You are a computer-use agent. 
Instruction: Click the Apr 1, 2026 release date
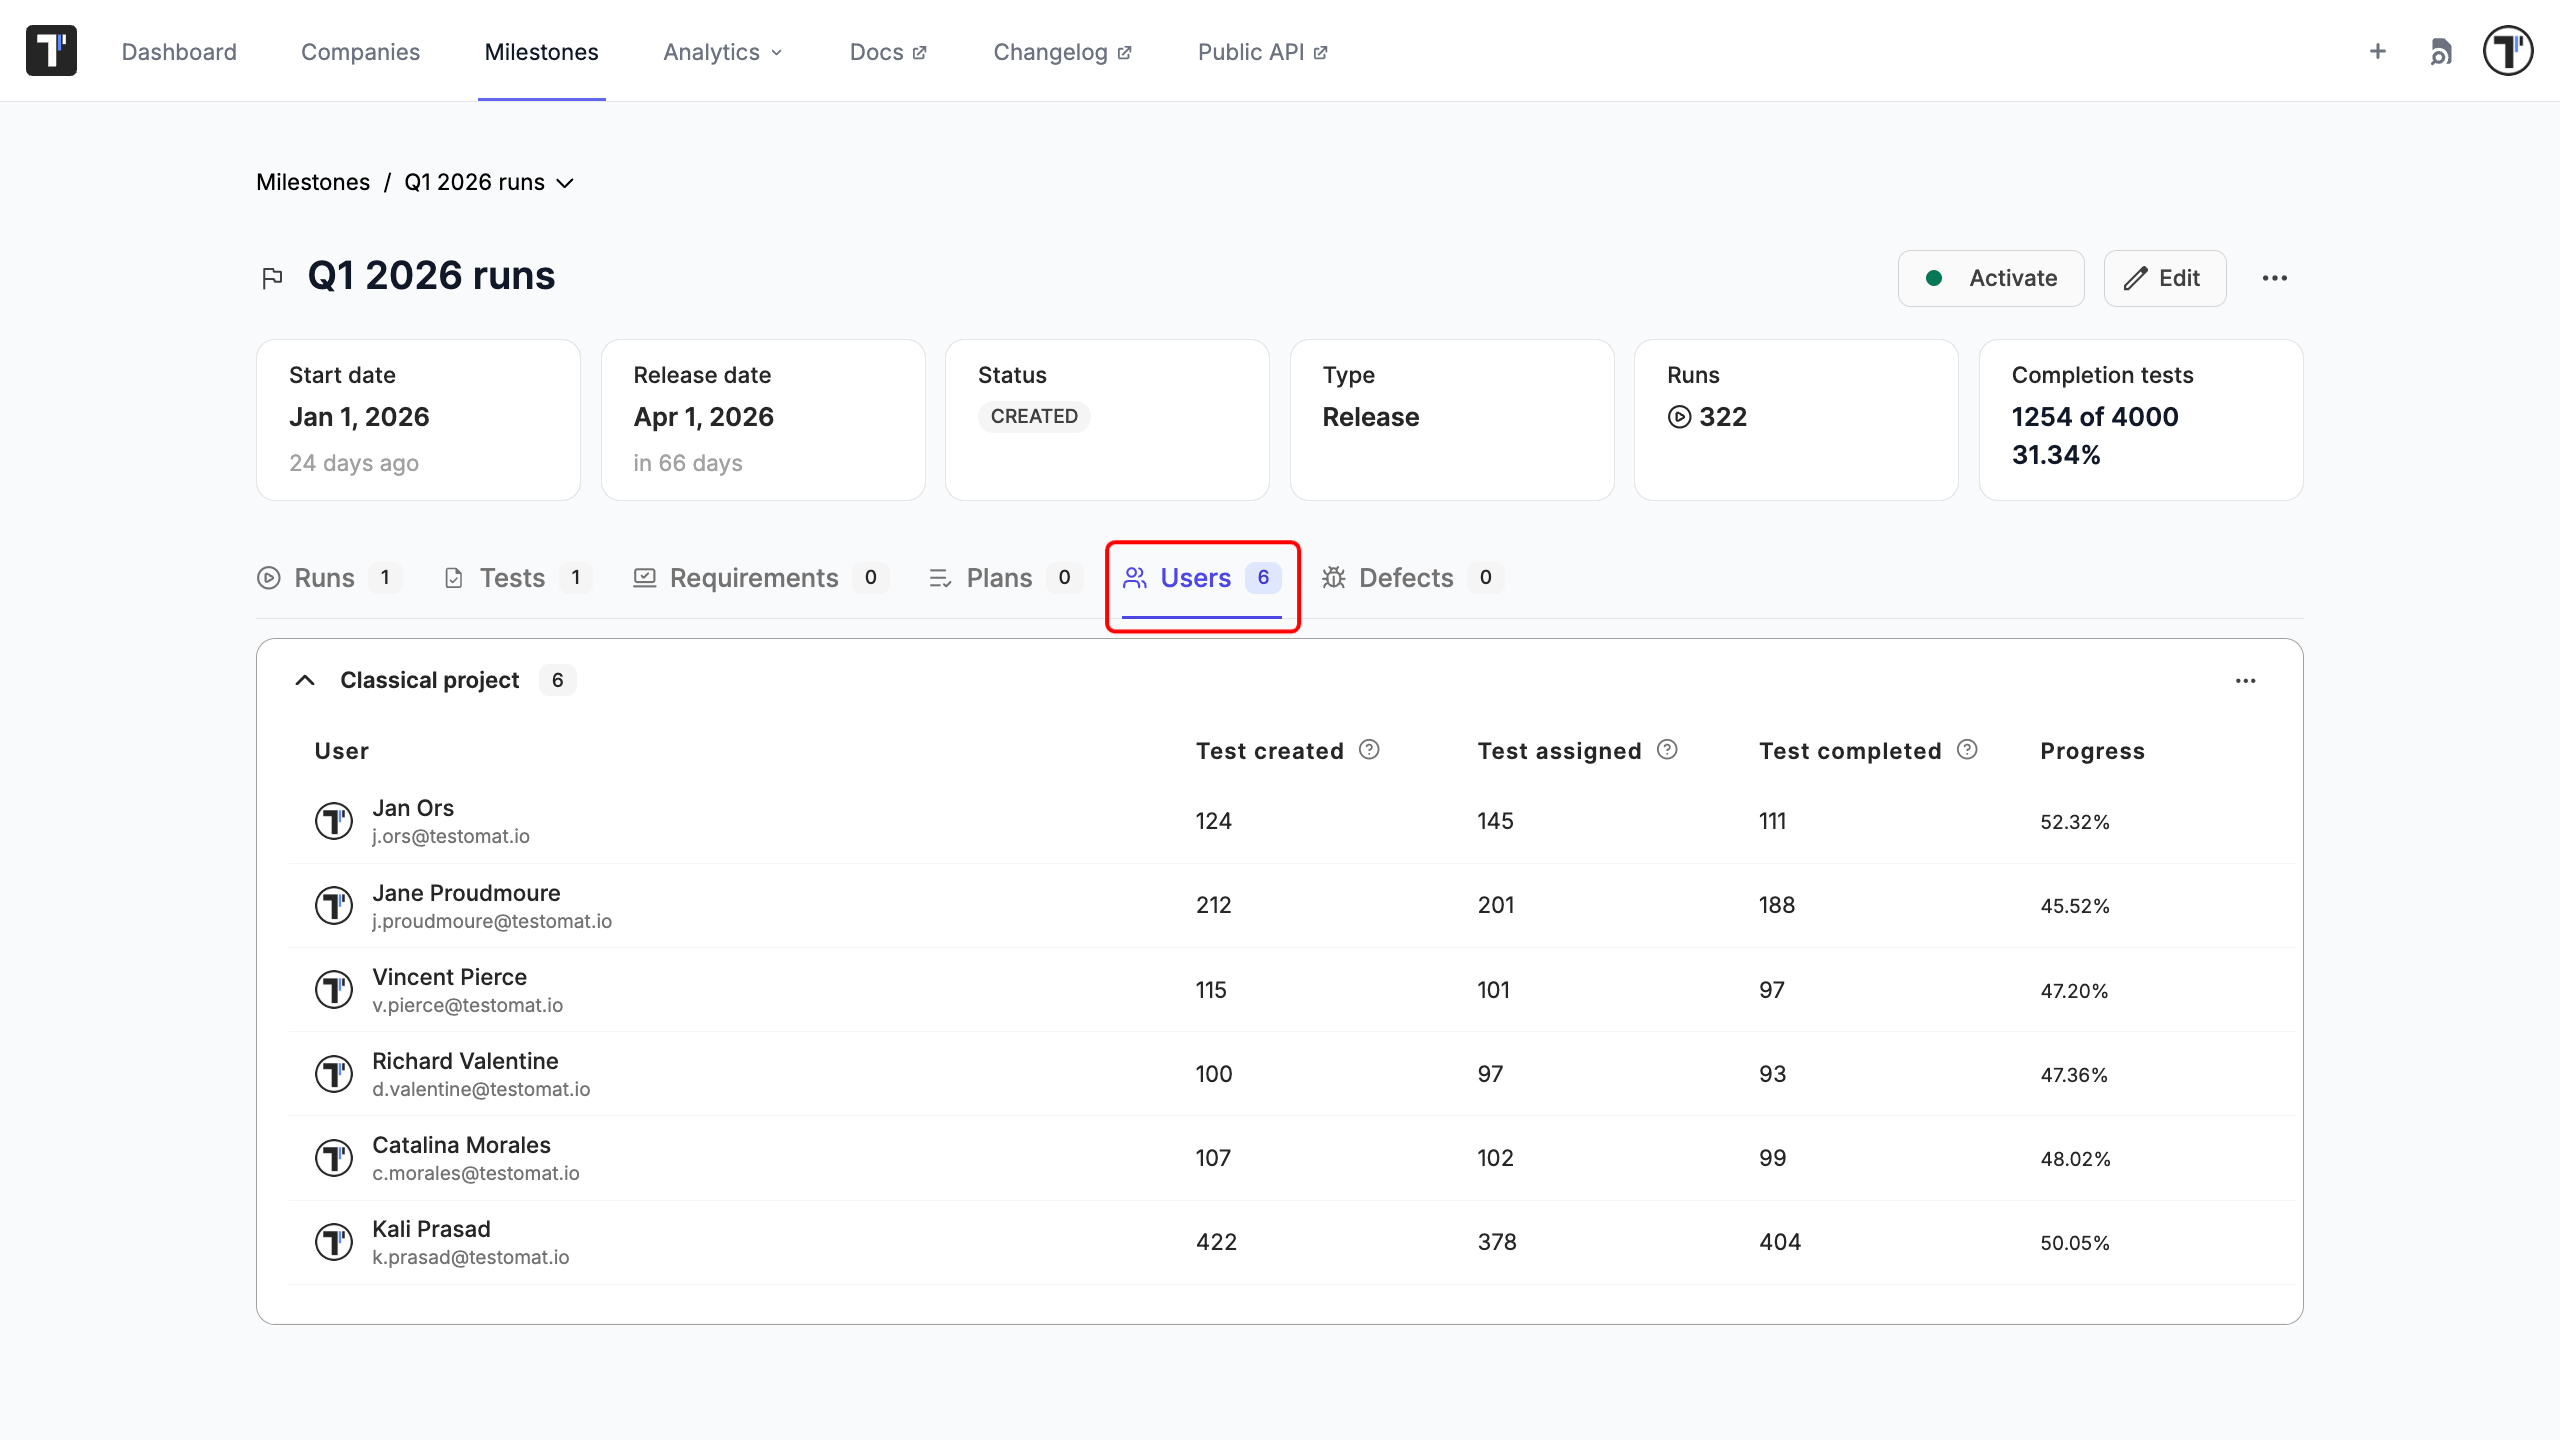pyautogui.click(x=703, y=417)
